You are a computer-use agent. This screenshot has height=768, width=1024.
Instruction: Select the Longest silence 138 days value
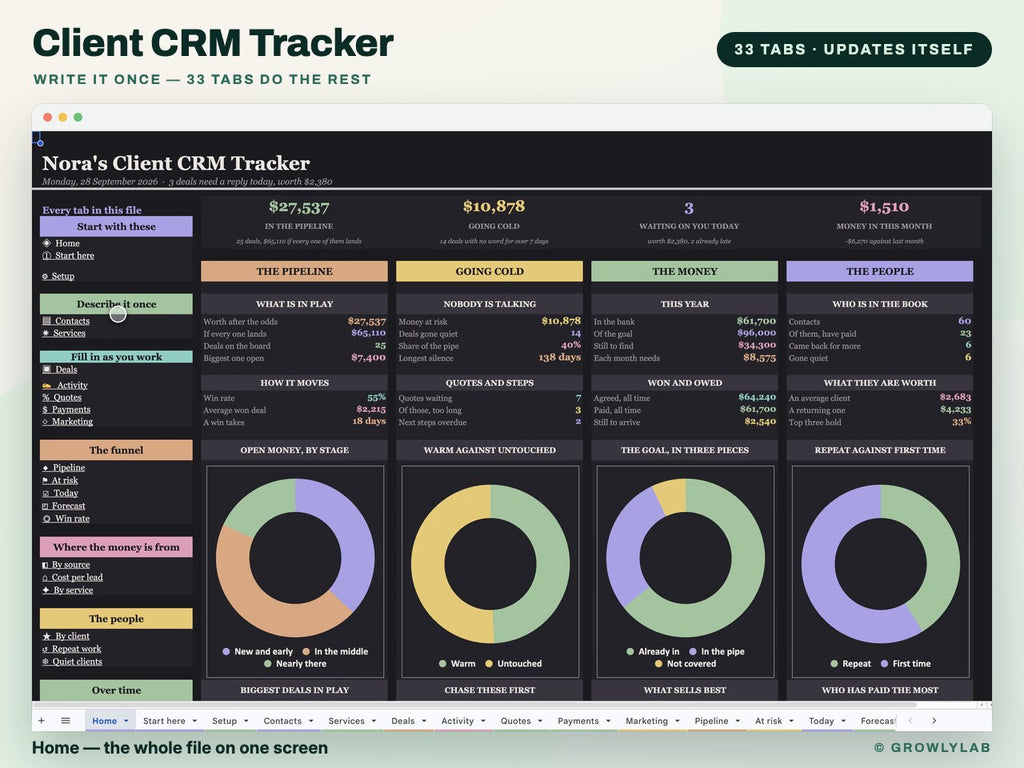pyautogui.click(x=560, y=357)
